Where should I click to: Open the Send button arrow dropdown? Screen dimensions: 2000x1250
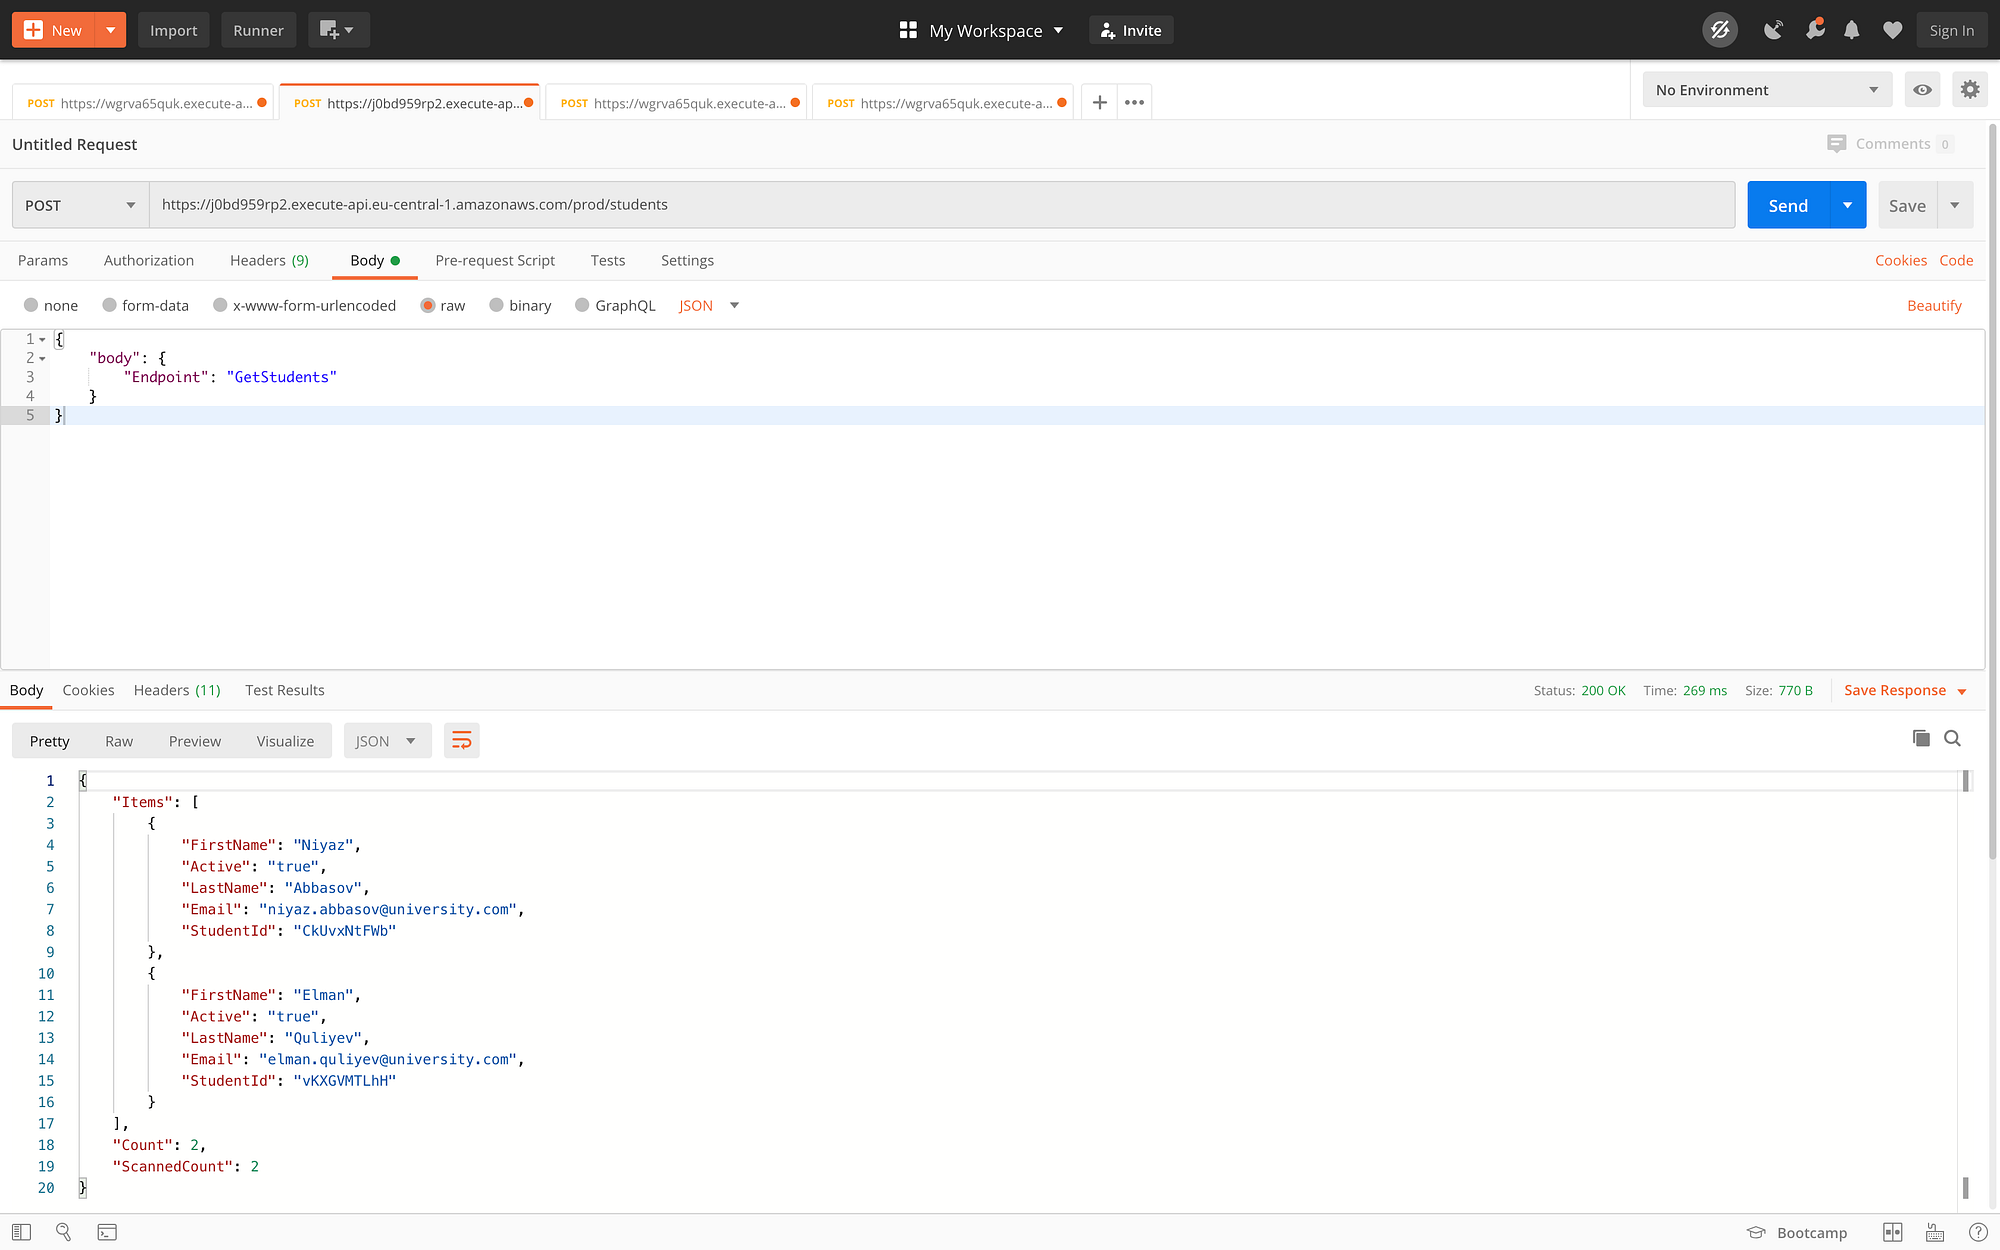pyautogui.click(x=1847, y=205)
